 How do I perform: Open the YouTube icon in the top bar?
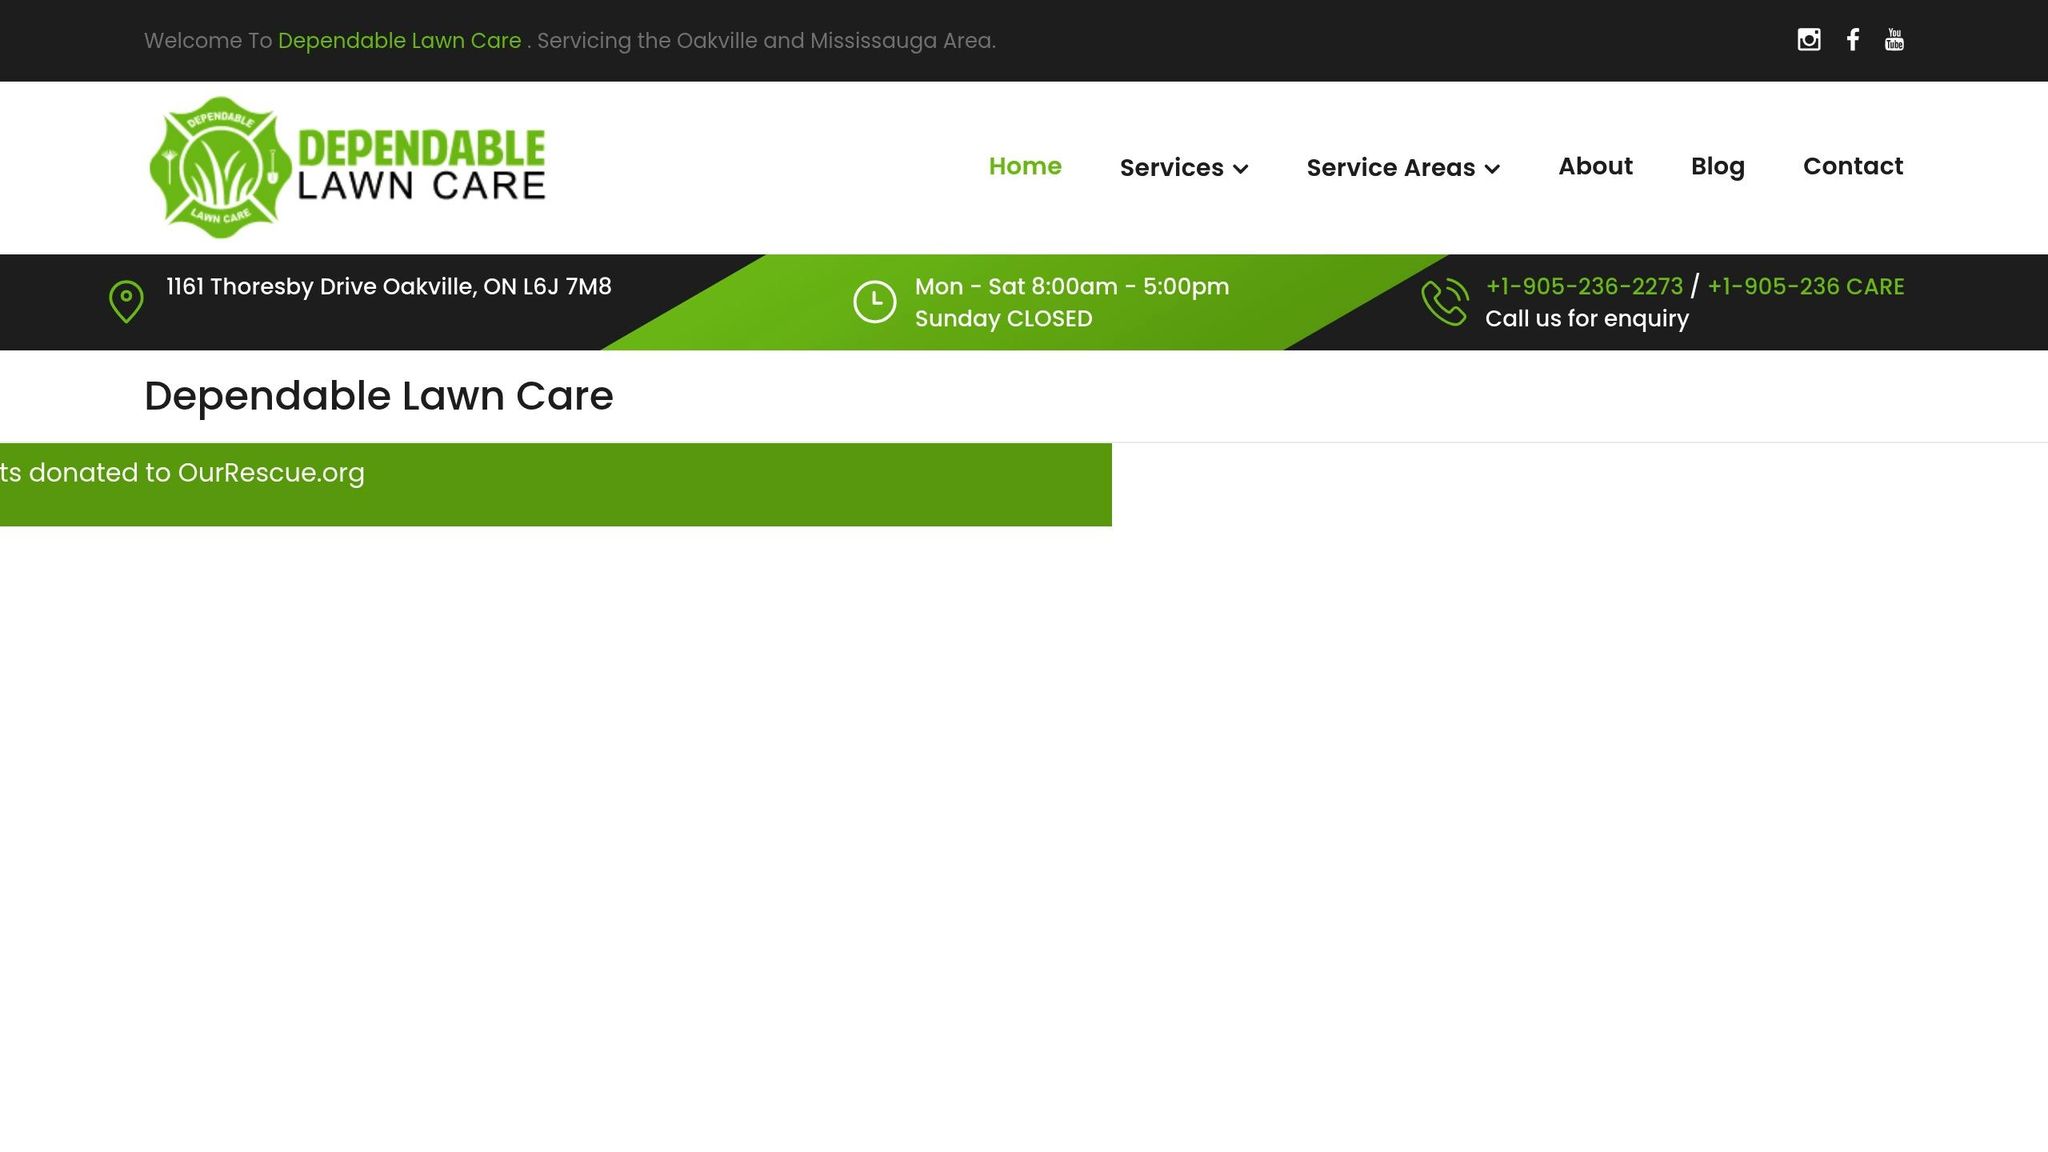[1894, 40]
